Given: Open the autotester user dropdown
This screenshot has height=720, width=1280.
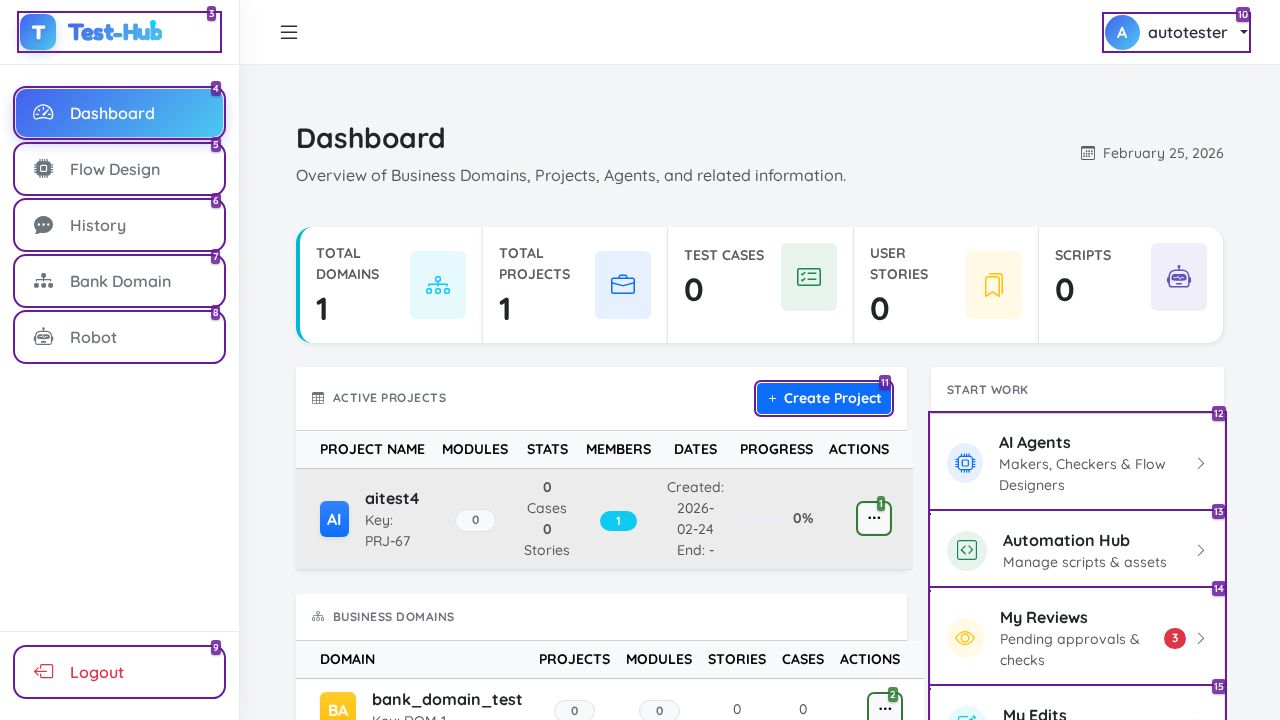Looking at the screenshot, I should click(x=1176, y=32).
